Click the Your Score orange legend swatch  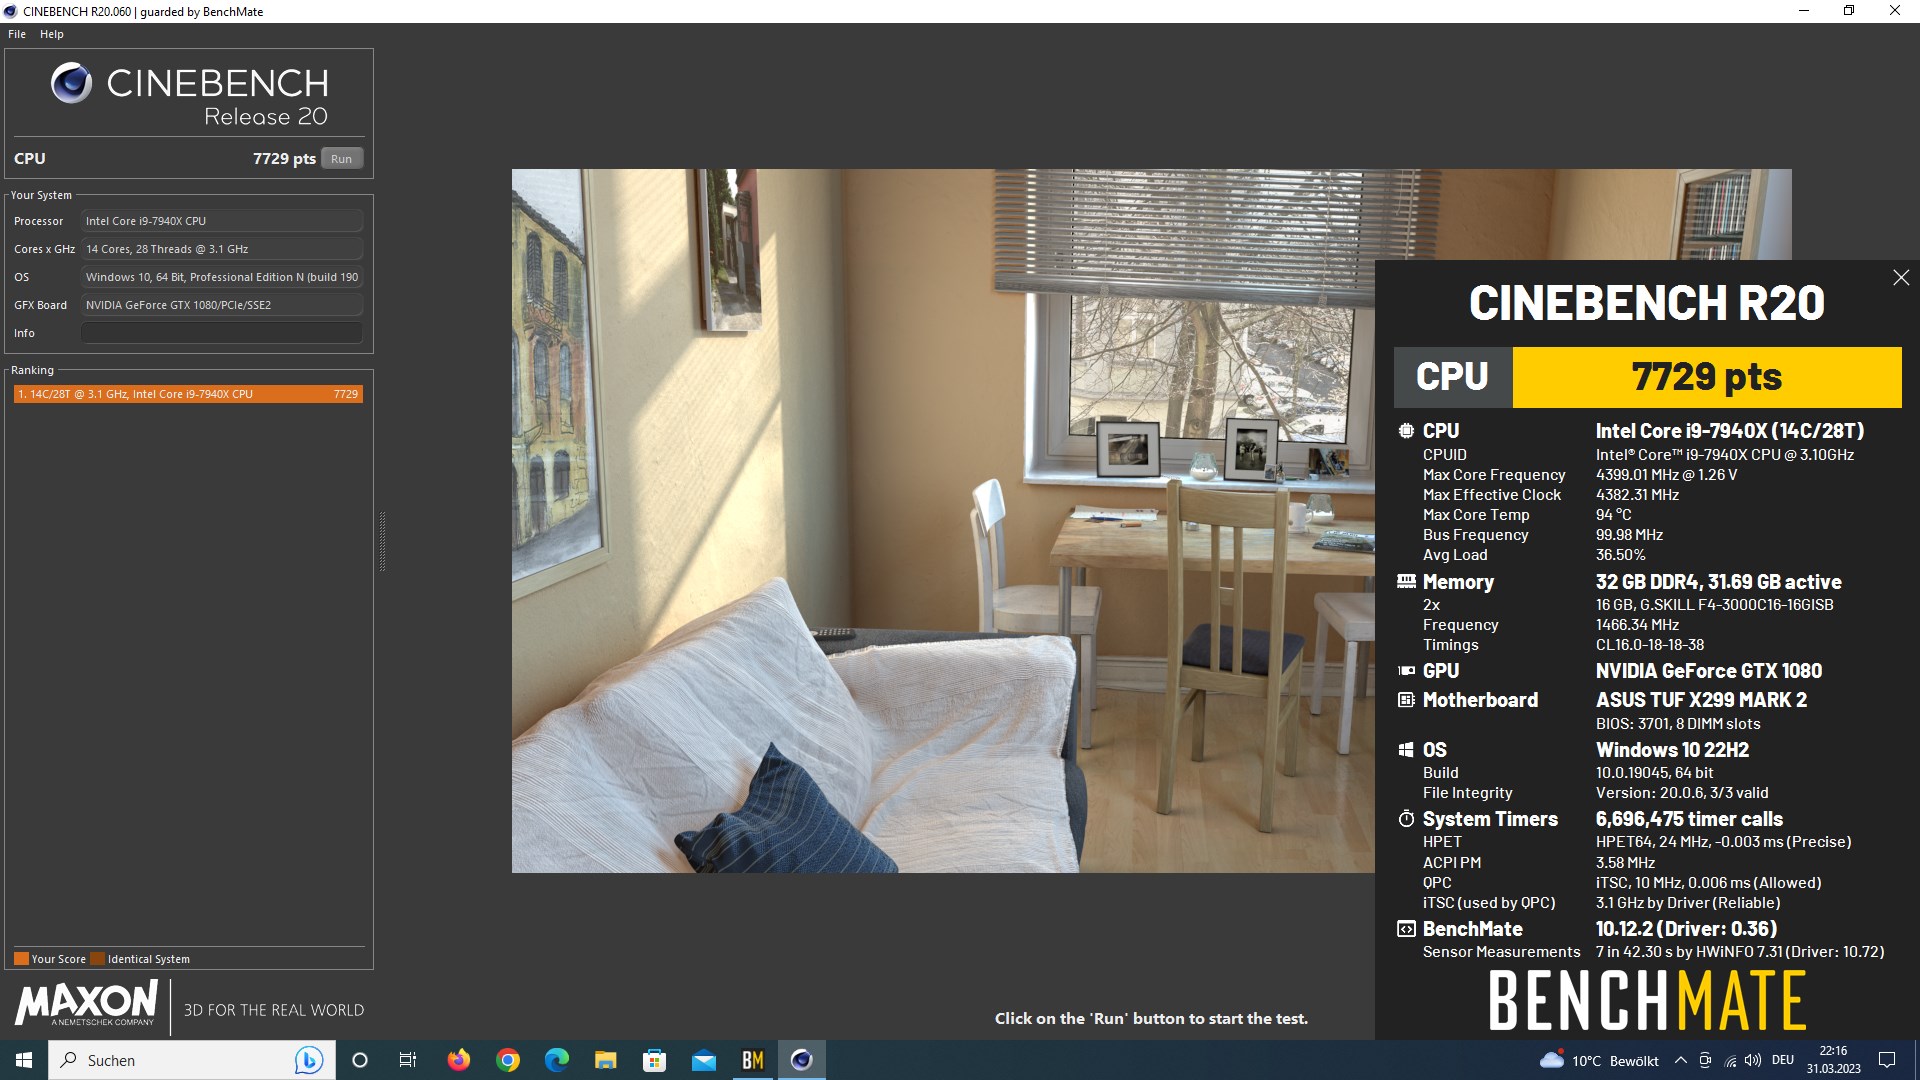pos(21,958)
